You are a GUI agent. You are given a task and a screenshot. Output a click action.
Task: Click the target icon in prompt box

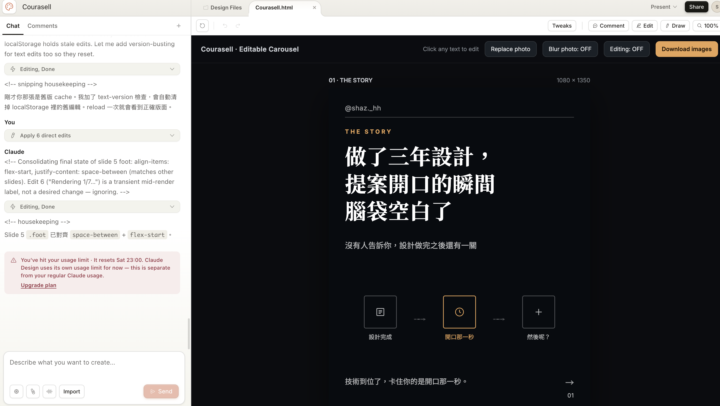tap(17, 391)
